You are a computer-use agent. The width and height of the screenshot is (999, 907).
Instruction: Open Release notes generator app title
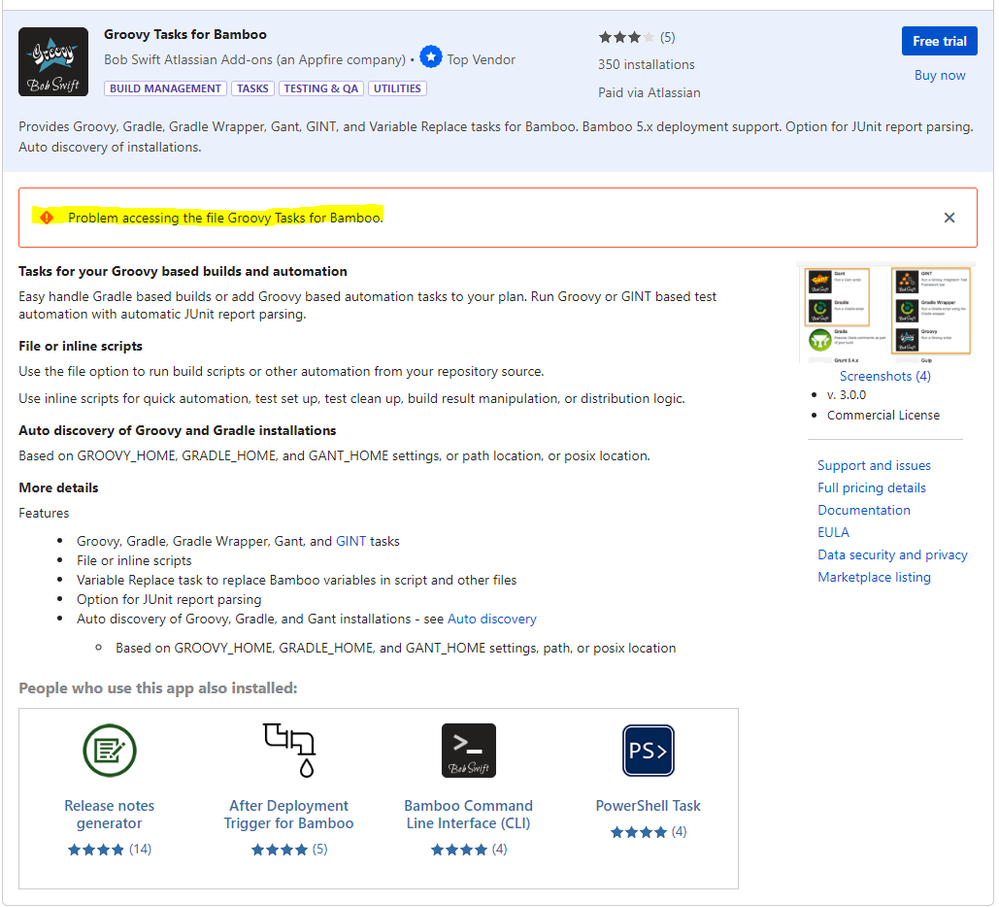click(x=110, y=815)
